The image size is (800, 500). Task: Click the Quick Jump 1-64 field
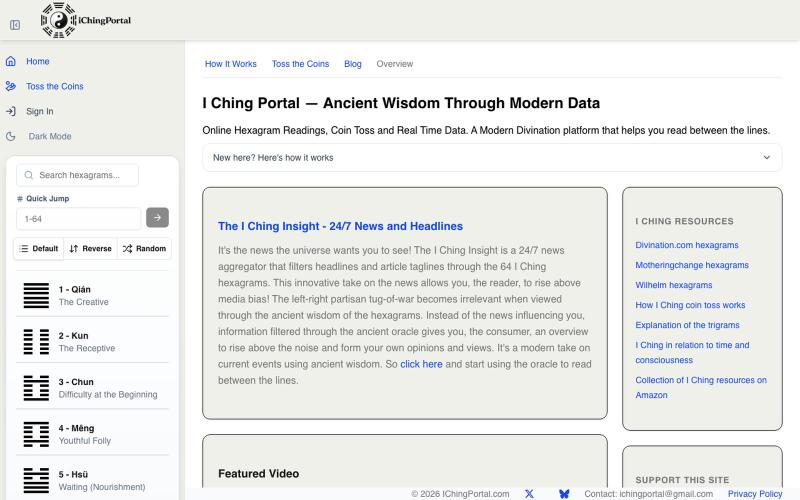(x=79, y=219)
